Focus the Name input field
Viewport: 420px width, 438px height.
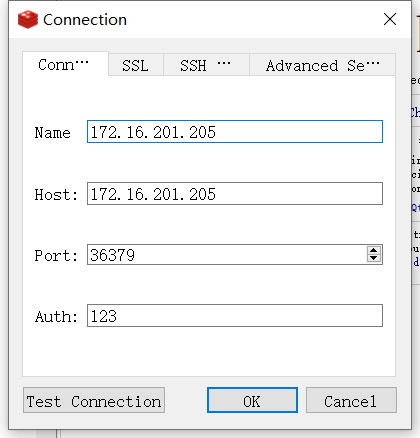235,132
